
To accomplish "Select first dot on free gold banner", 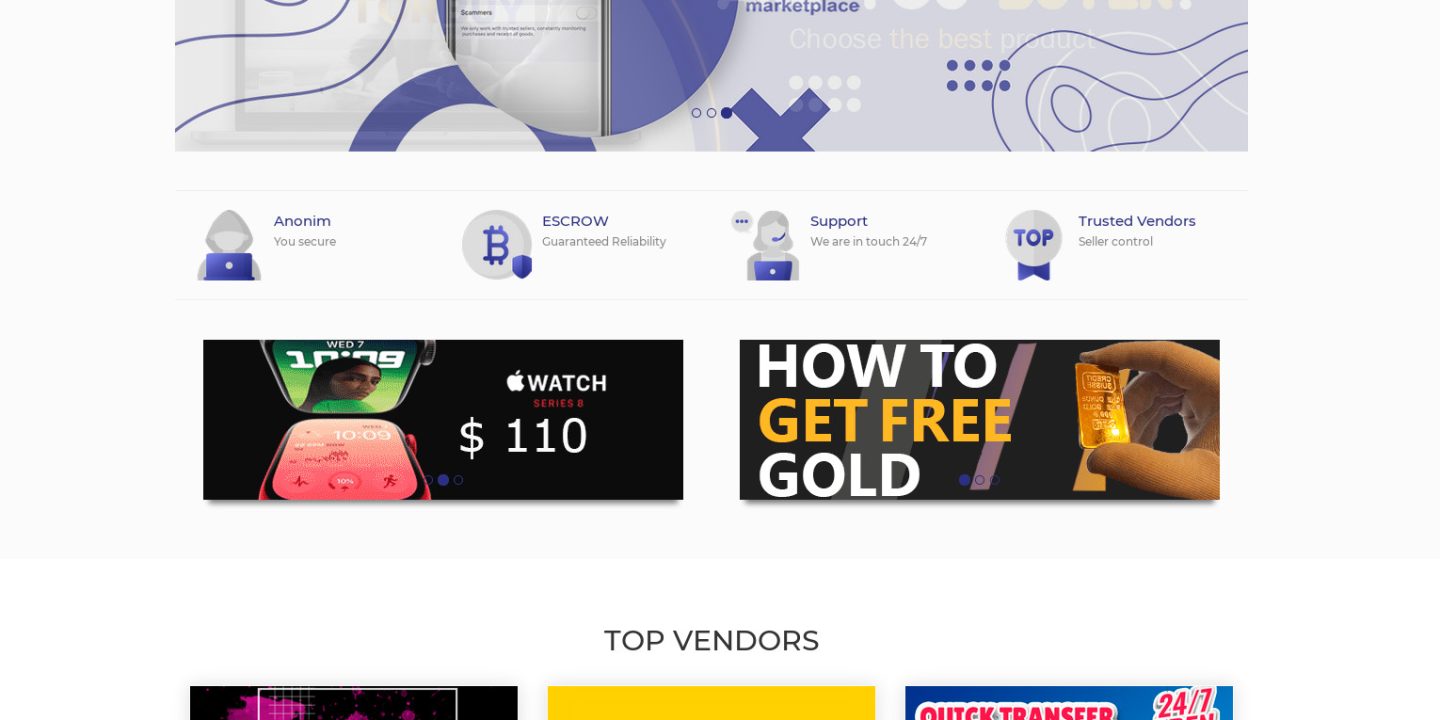I will 964,480.
